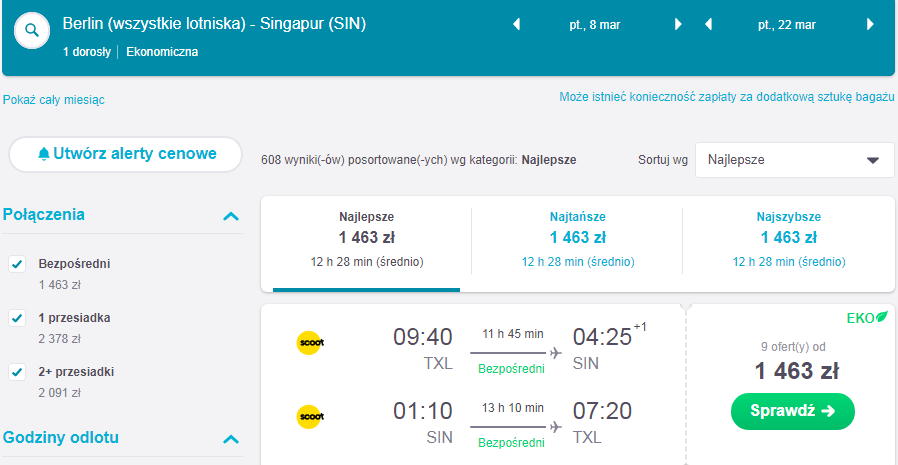
Task: Open the Pokaż cały miesiąc link
Action: point(53,100)
